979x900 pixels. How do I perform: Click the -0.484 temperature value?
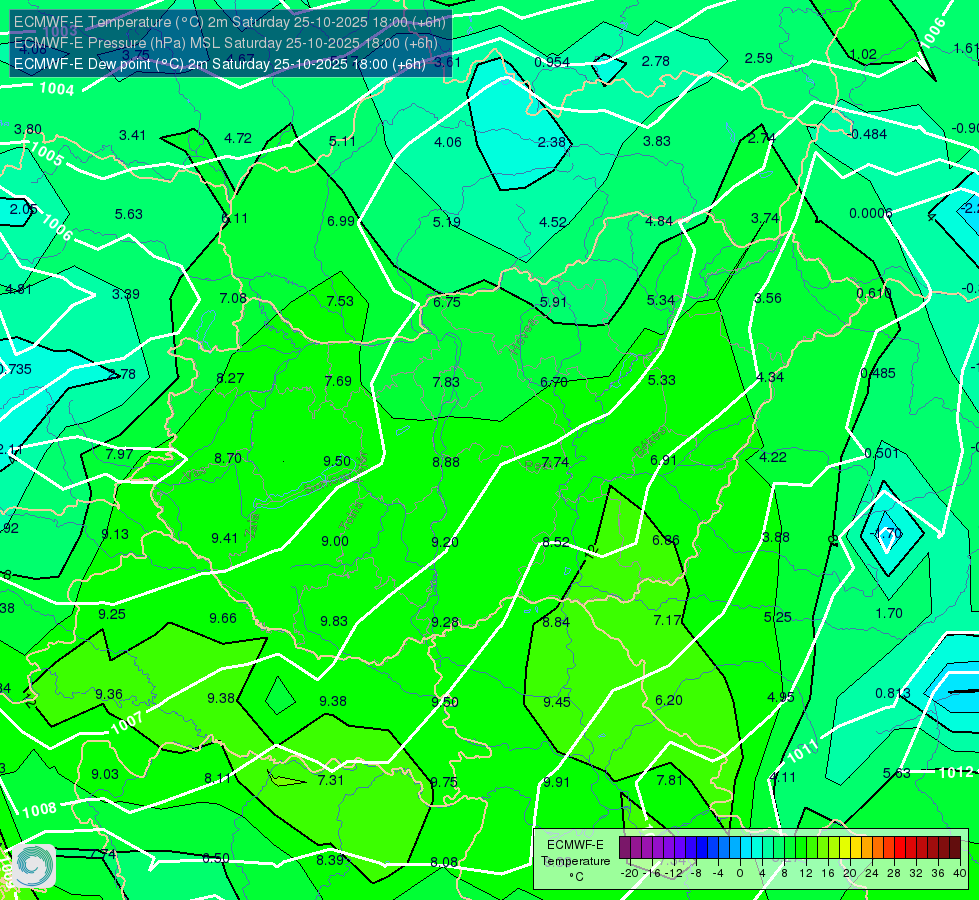867,134
